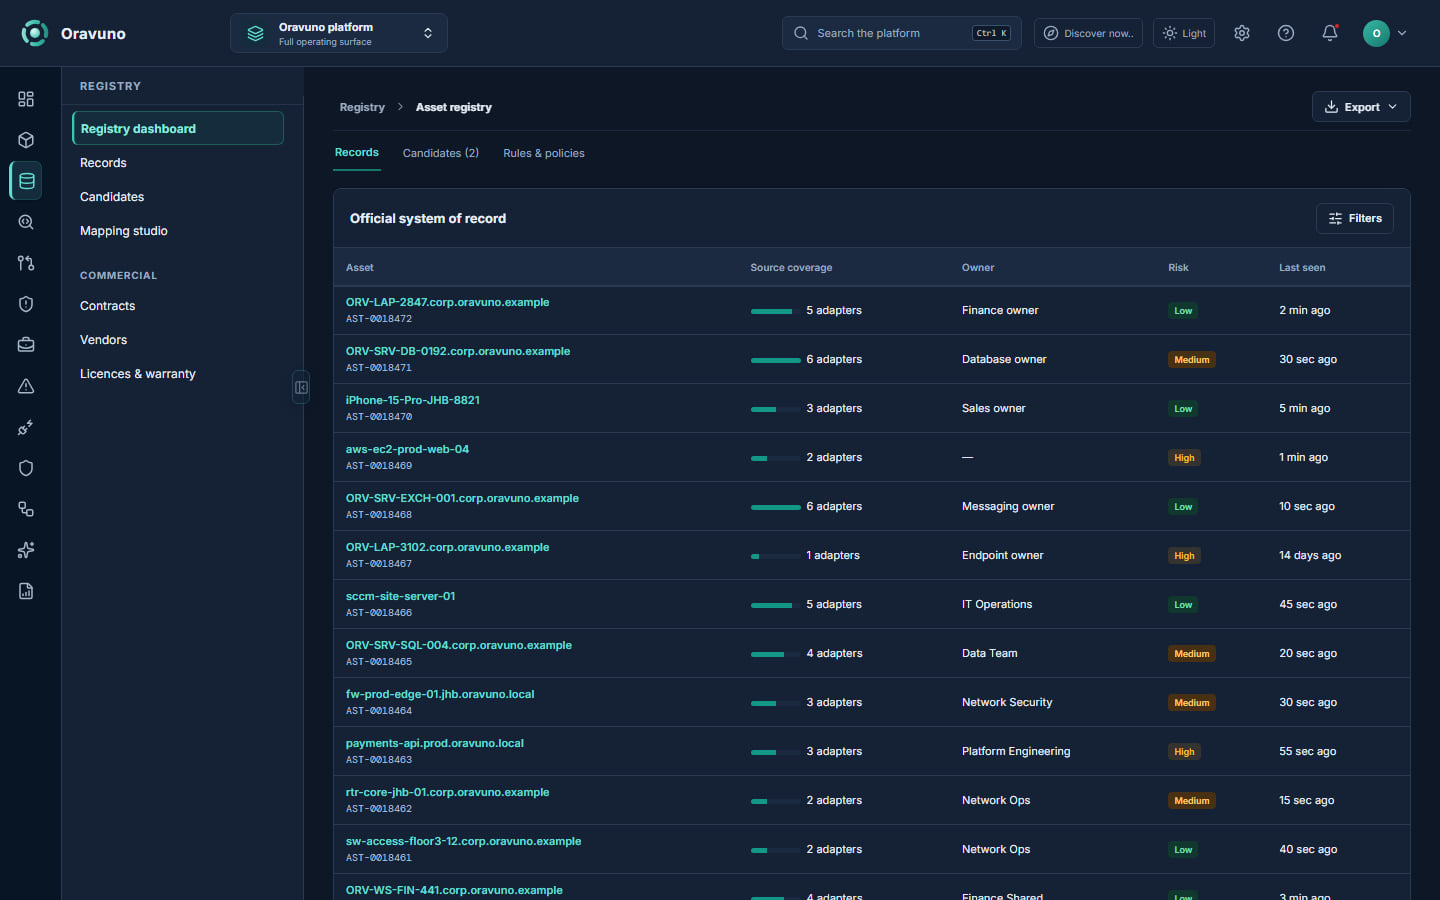Open the aws-ec2-prod-web-04 asset link
The image size is (1440, 900).
tap(407, 449)
